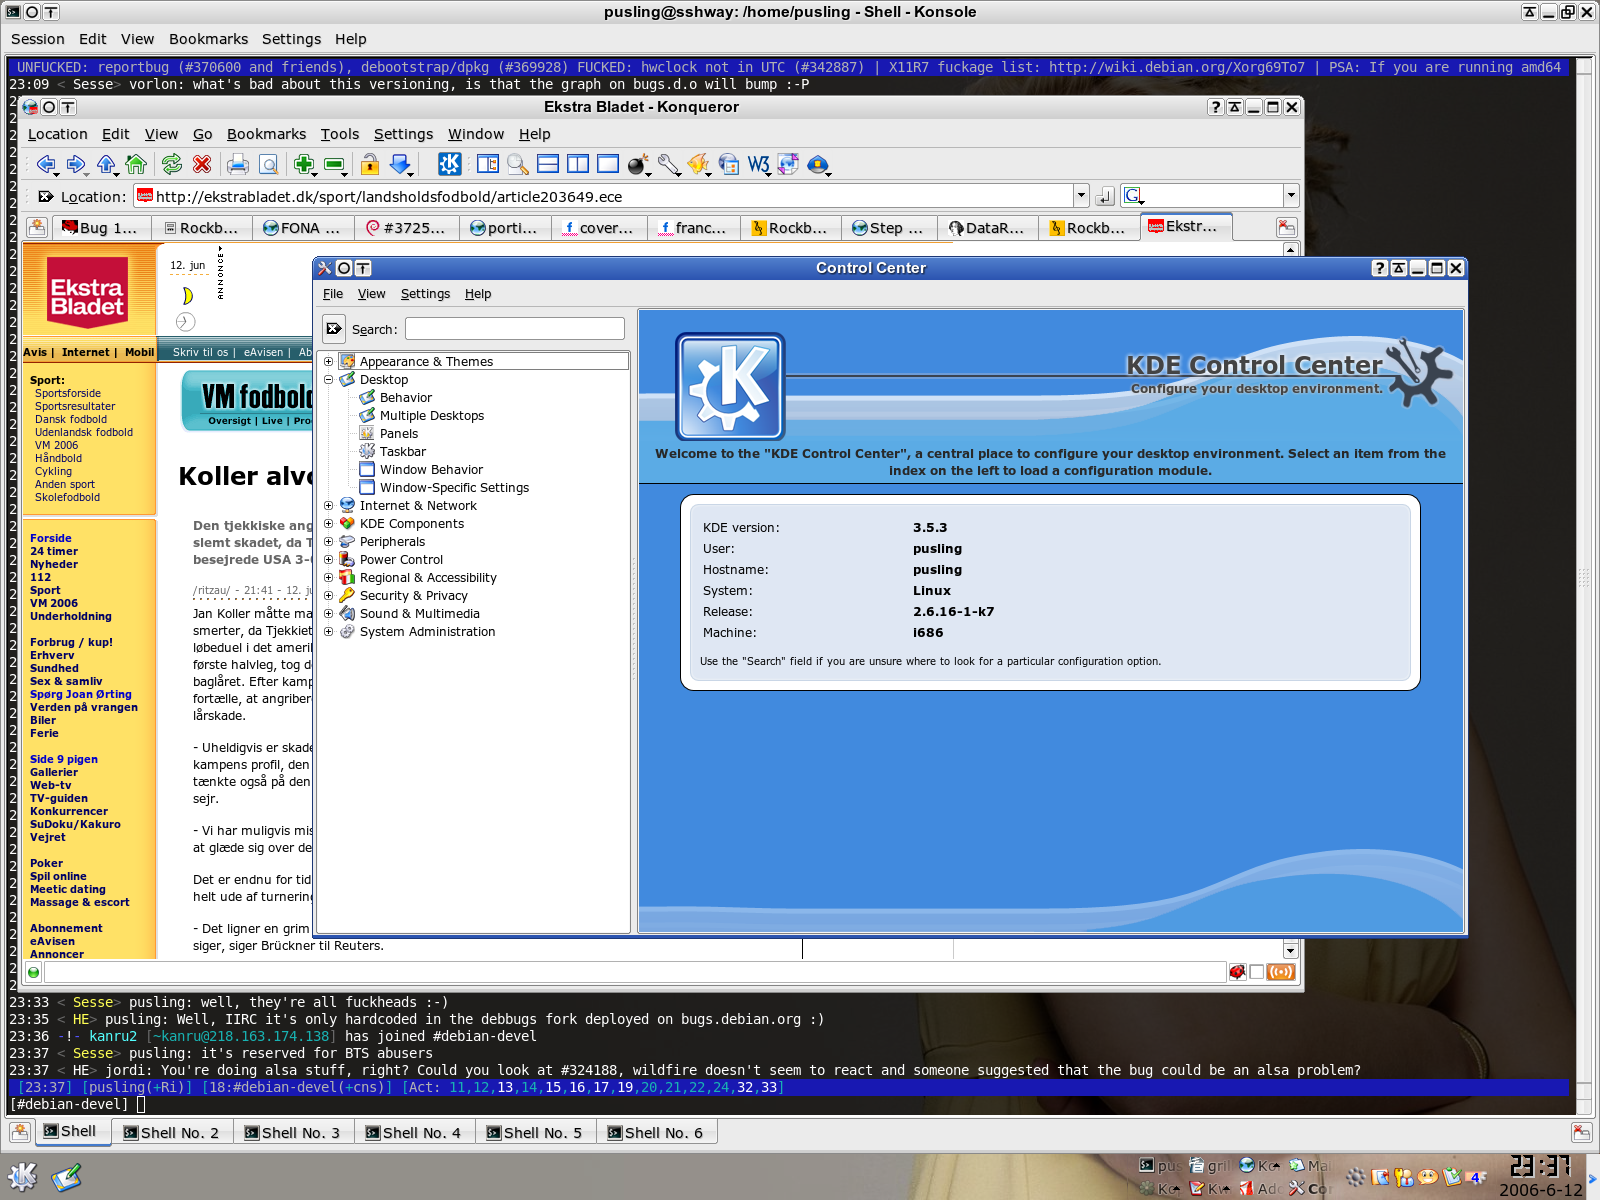This screenshot has width=1600, height=1200.
Task: Click the KDE gear logo in Konqueror toolbar
Action: (x=450, y=164)
